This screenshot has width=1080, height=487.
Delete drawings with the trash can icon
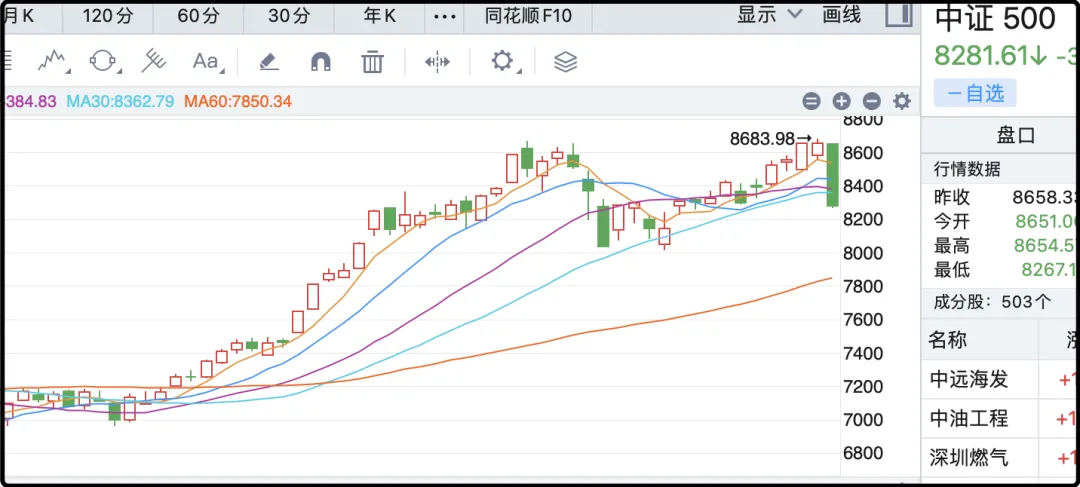pos(373,62)
